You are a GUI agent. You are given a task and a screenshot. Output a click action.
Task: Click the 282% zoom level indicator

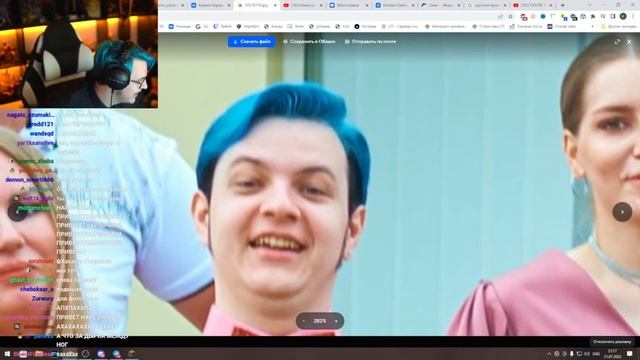click(x=320, y=321)
